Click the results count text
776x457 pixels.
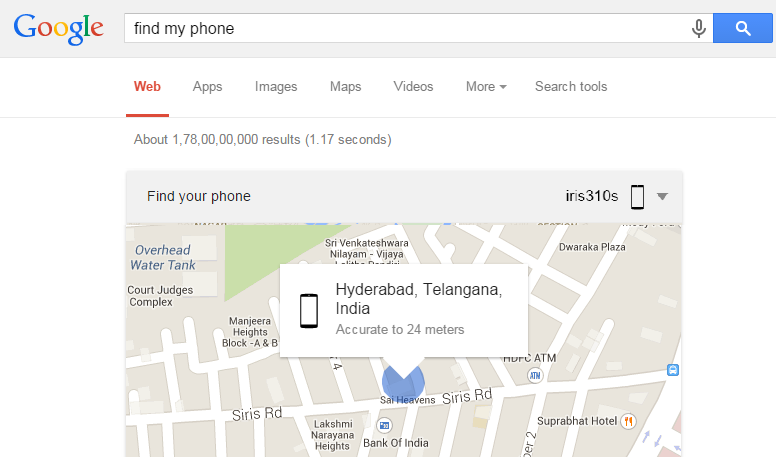(262, 140)
